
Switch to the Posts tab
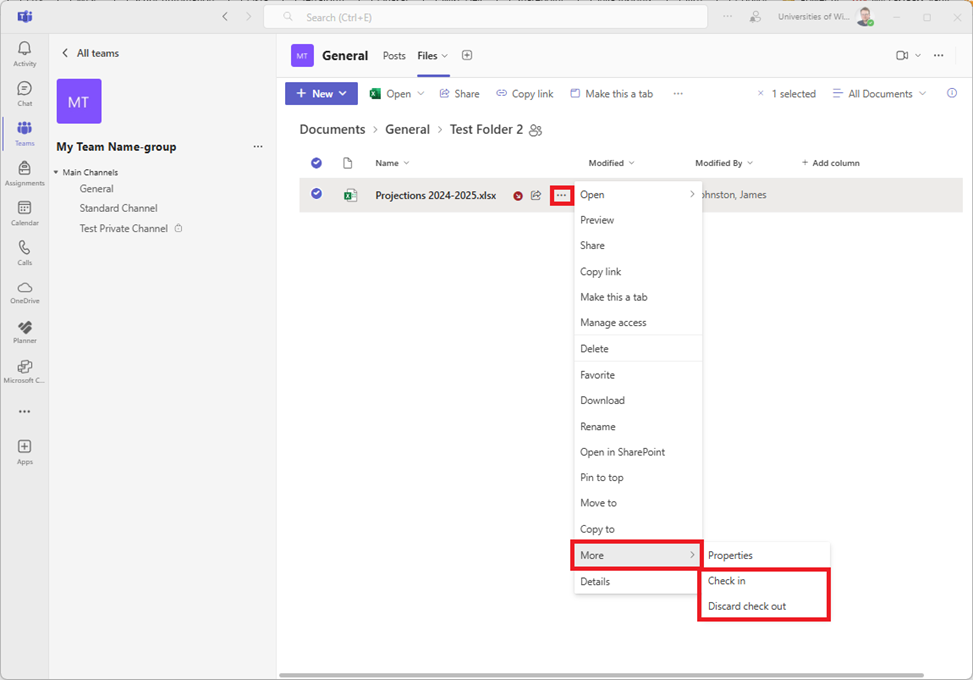coord(394,56)
